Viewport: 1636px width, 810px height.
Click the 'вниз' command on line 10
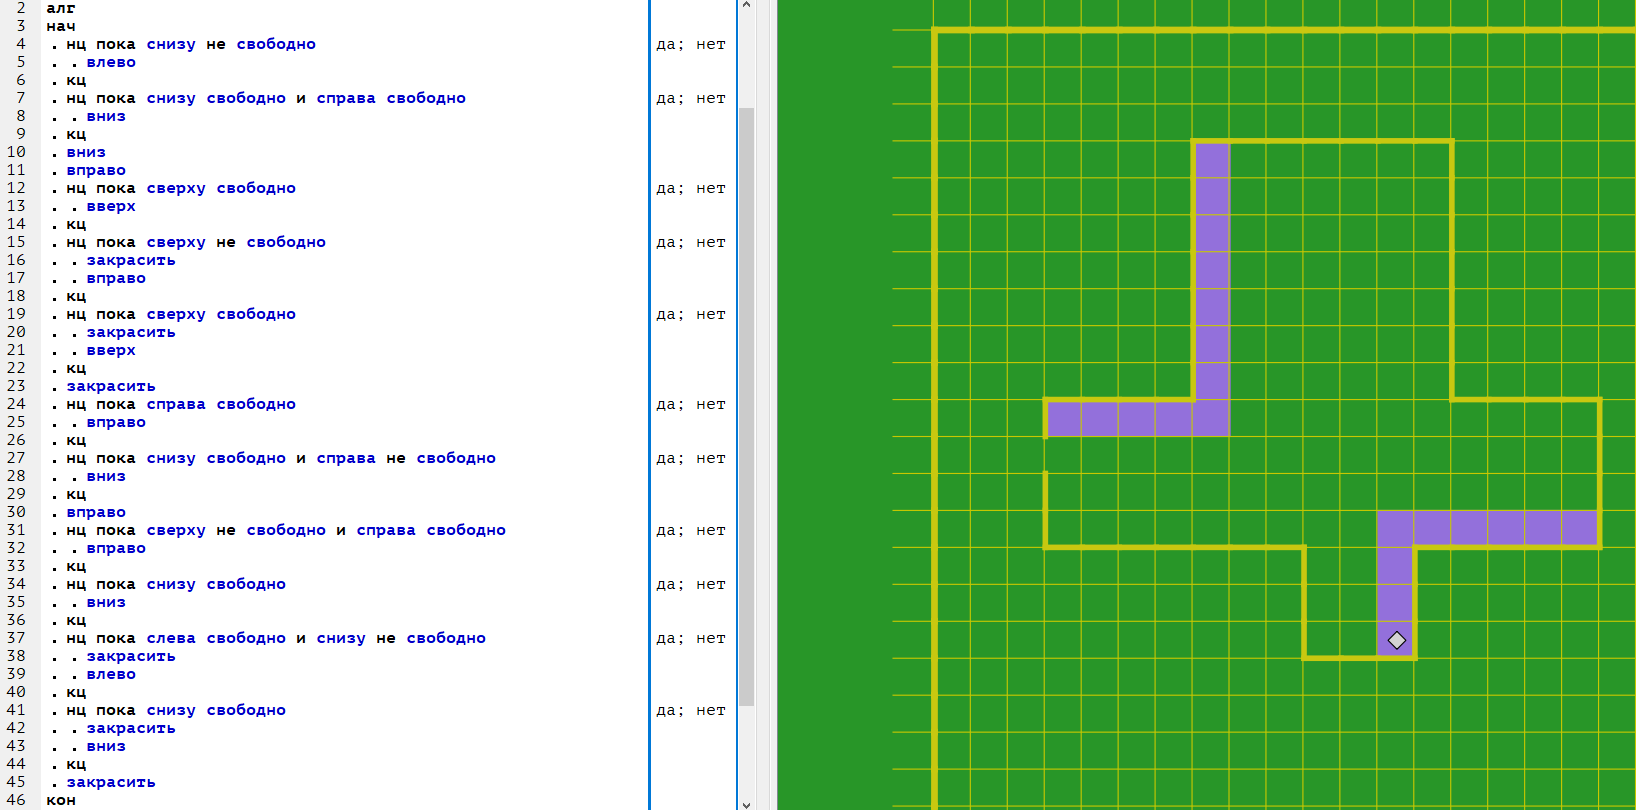click(86, 152)
